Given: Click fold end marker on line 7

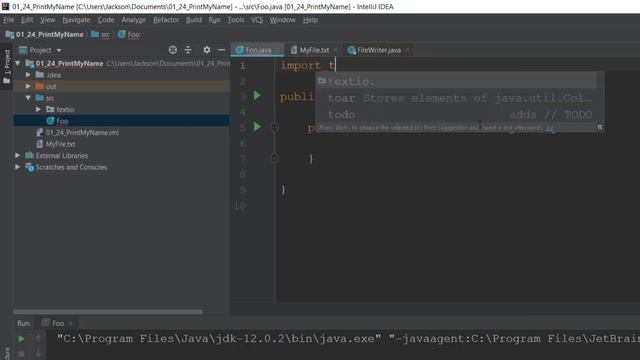Looking at the screenshot, I should coord(275,158).
